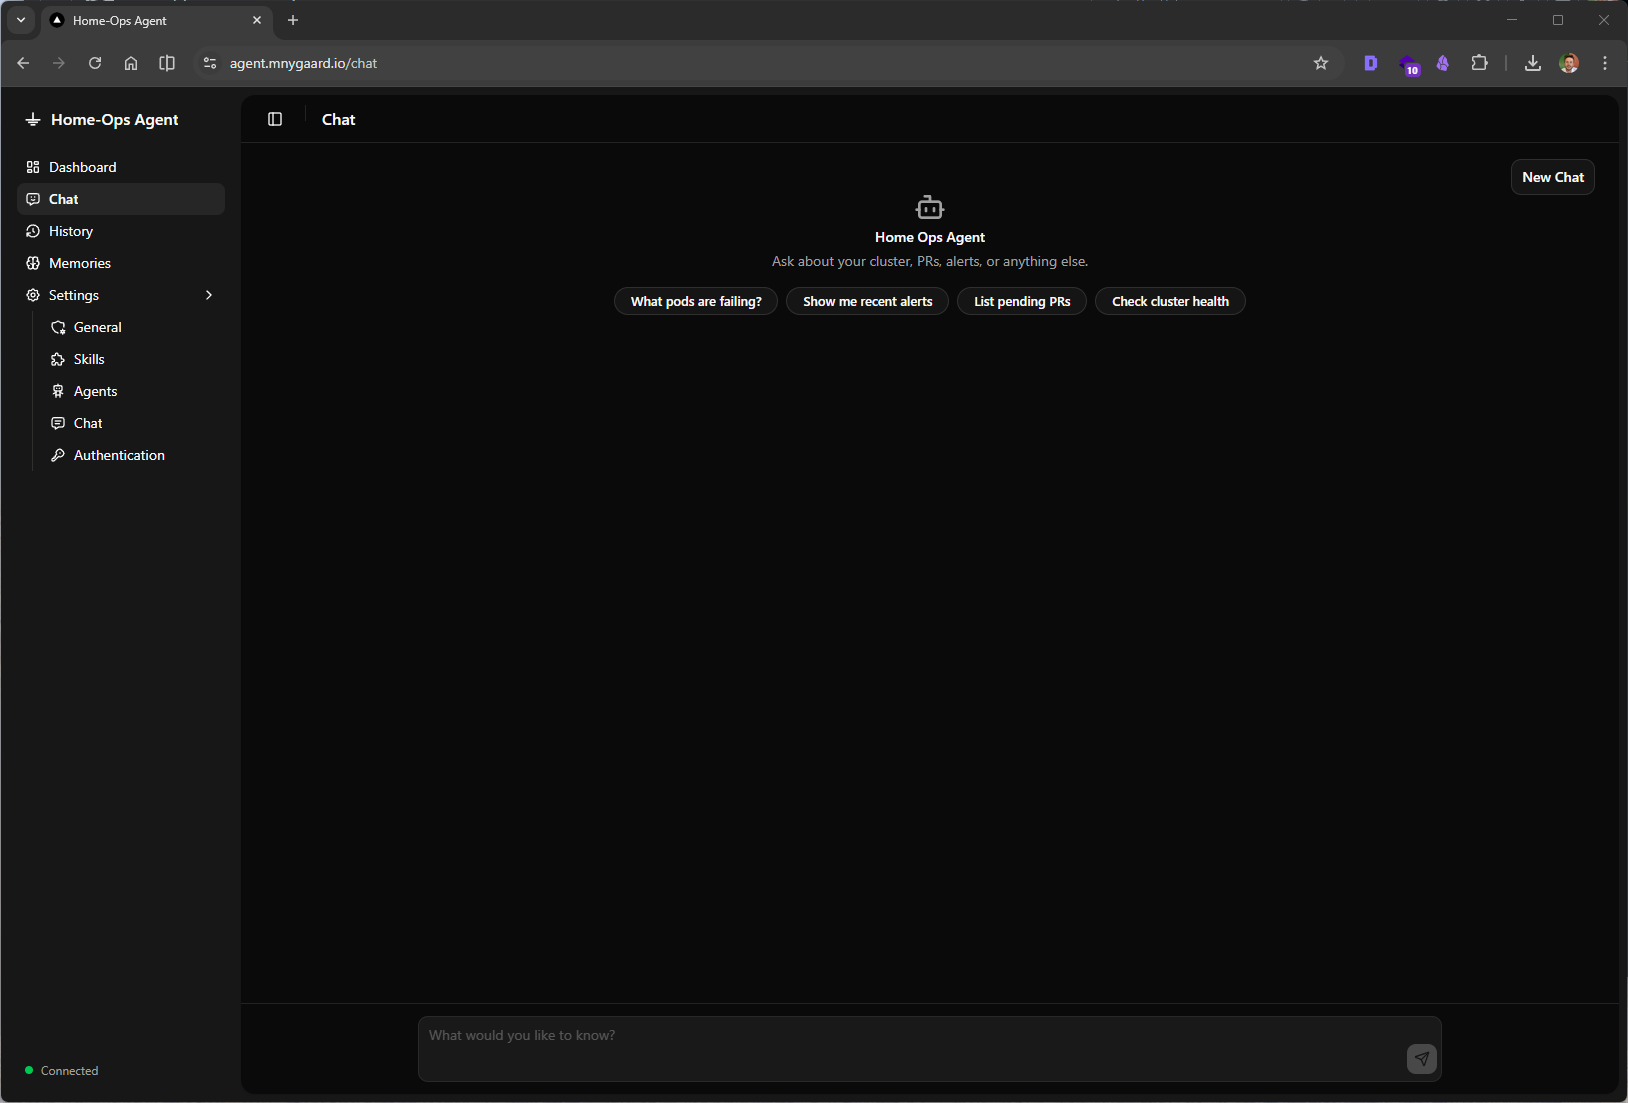Open the Chrome three-dot menu
1628x1103 pixels.
1605,63
